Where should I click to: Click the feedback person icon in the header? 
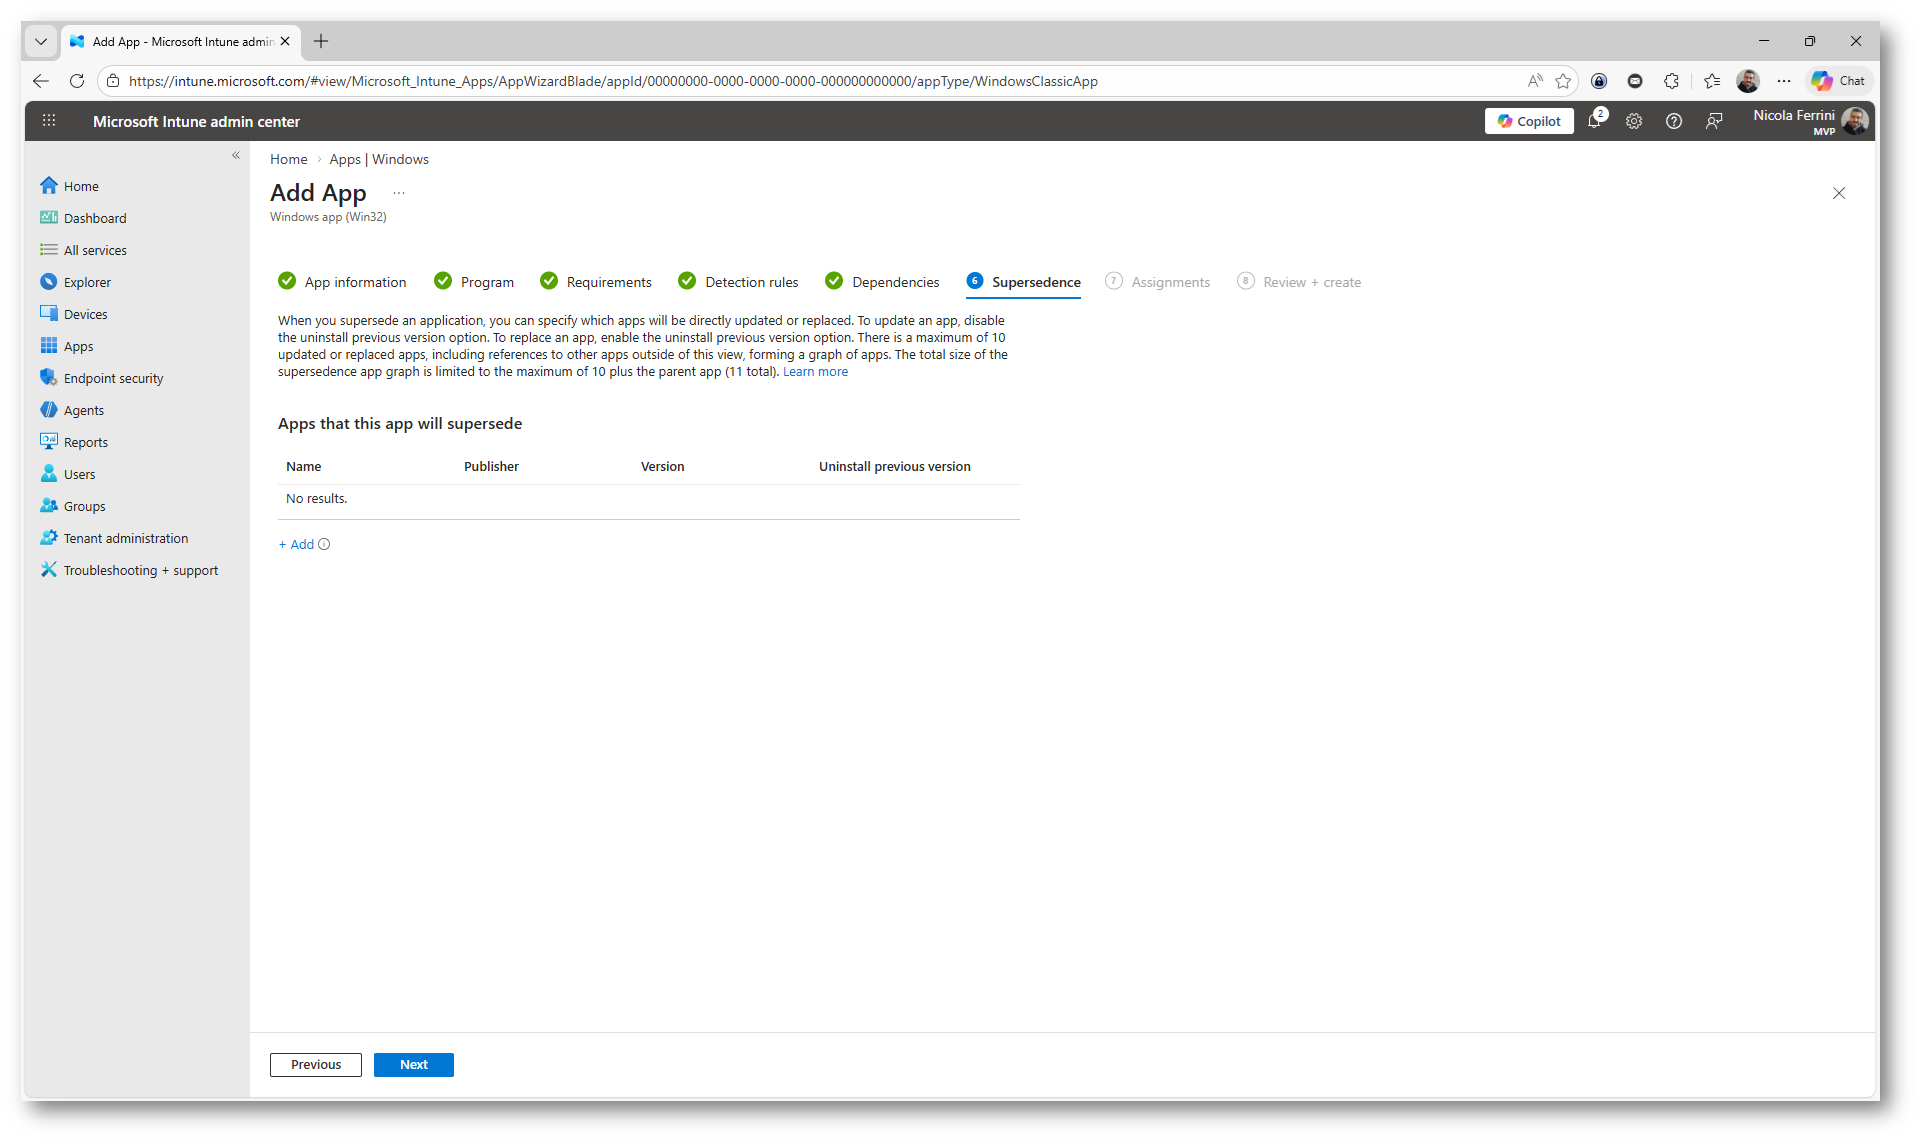[x=1714, y=121]
